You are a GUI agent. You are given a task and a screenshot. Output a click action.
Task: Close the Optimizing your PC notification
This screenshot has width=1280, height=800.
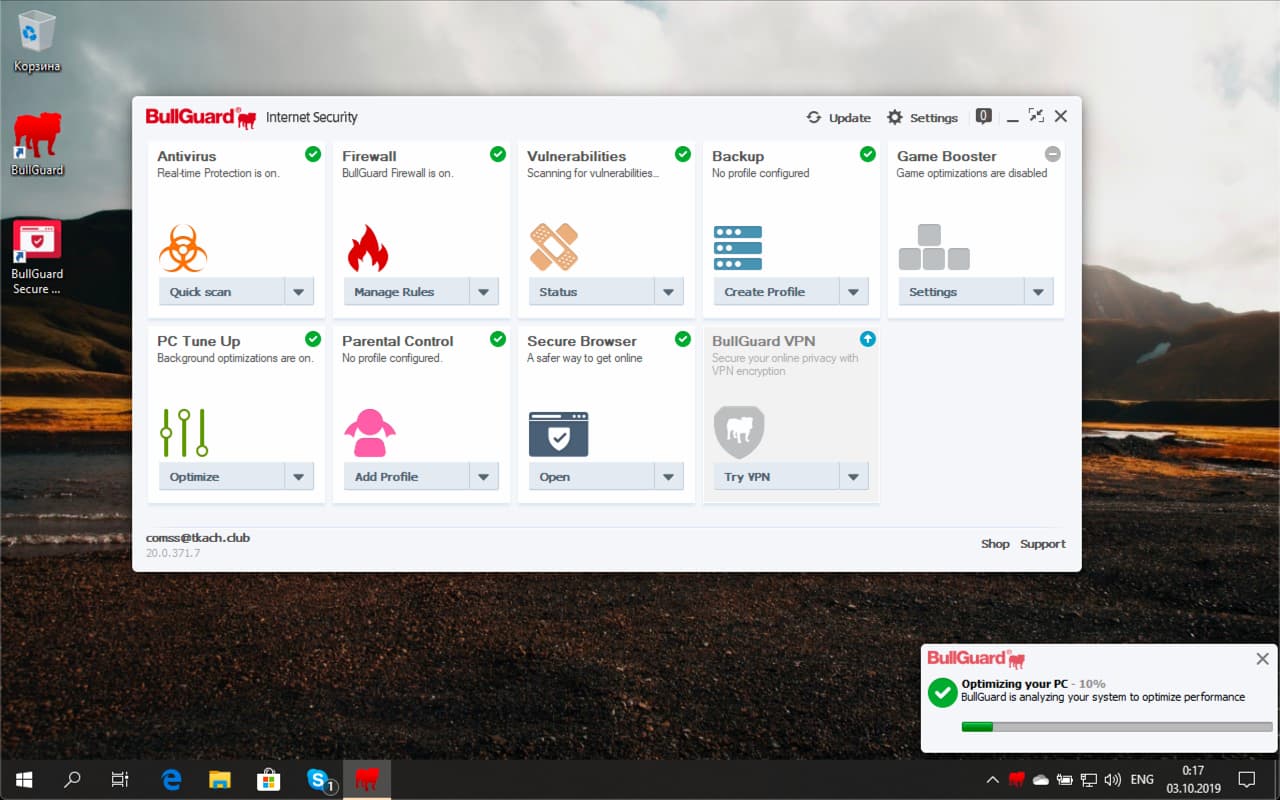[1262, 659]
